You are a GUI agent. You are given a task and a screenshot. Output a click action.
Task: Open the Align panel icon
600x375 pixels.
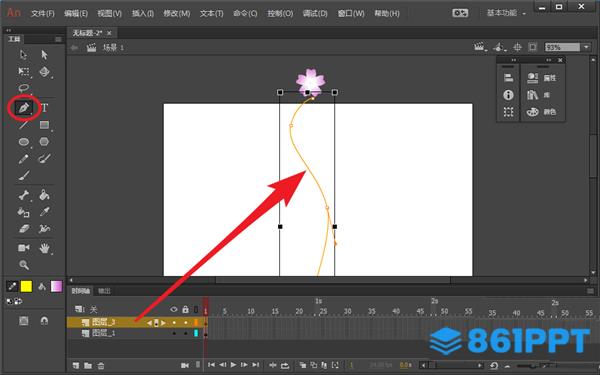click(x=509, y=78)
